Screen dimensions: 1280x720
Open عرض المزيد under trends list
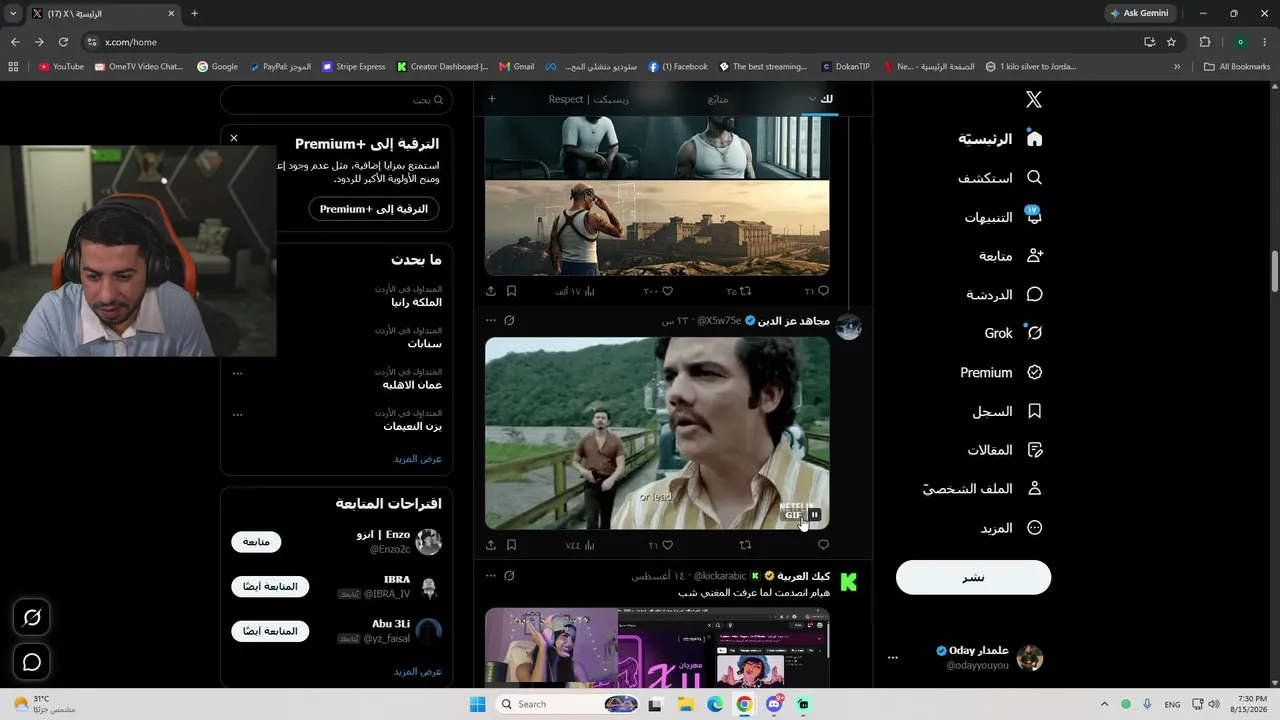point(417,458)
